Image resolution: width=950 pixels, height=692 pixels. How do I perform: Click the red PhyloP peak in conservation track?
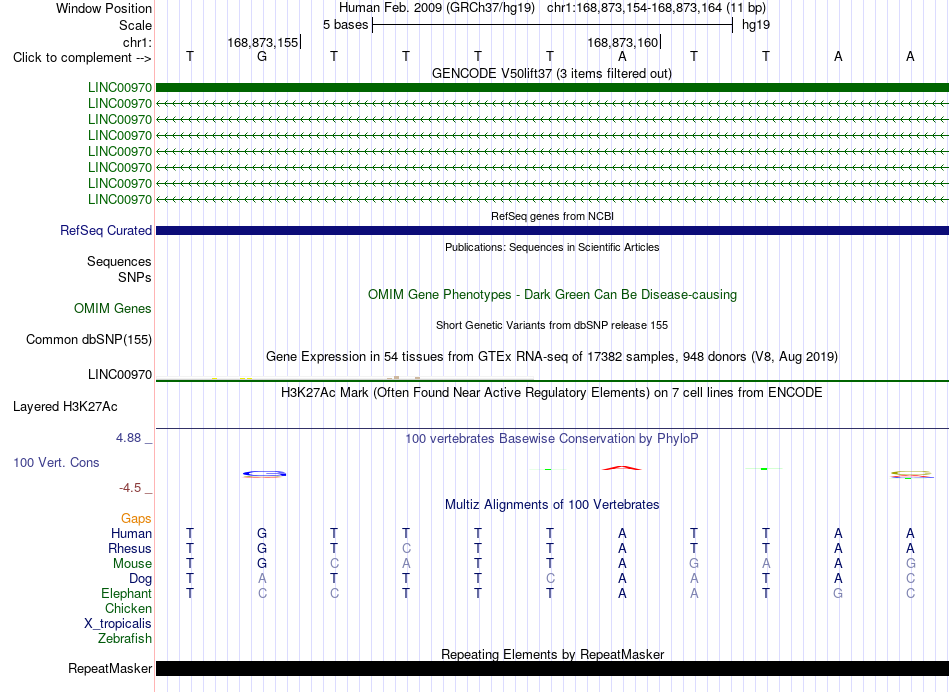click(622, 468)
